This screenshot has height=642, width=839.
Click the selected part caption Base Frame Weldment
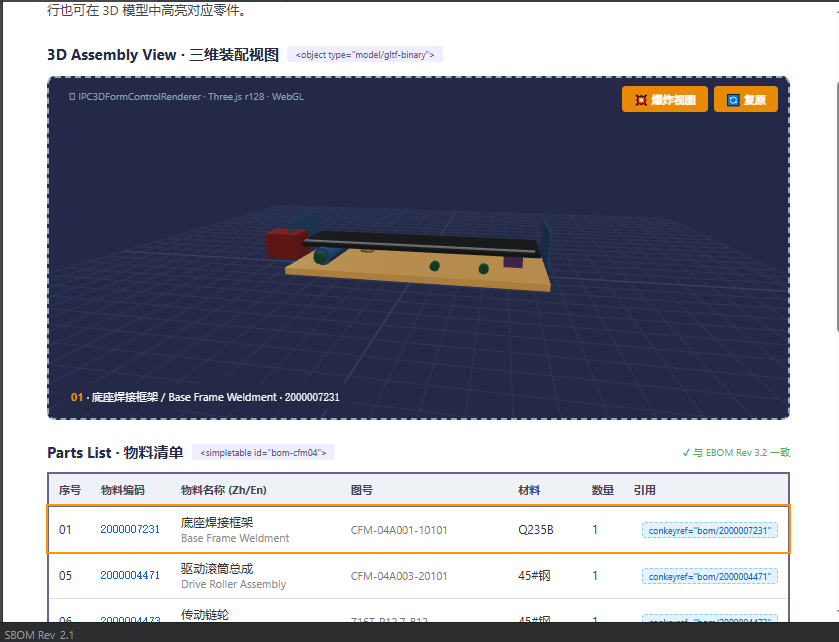[x=205, y=397]
